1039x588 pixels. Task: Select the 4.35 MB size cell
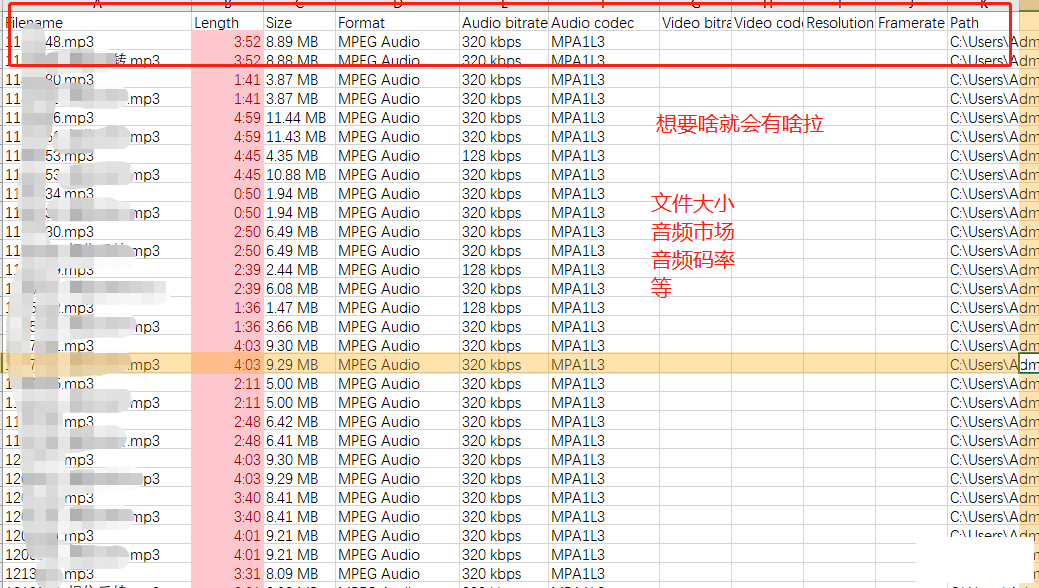300,156
